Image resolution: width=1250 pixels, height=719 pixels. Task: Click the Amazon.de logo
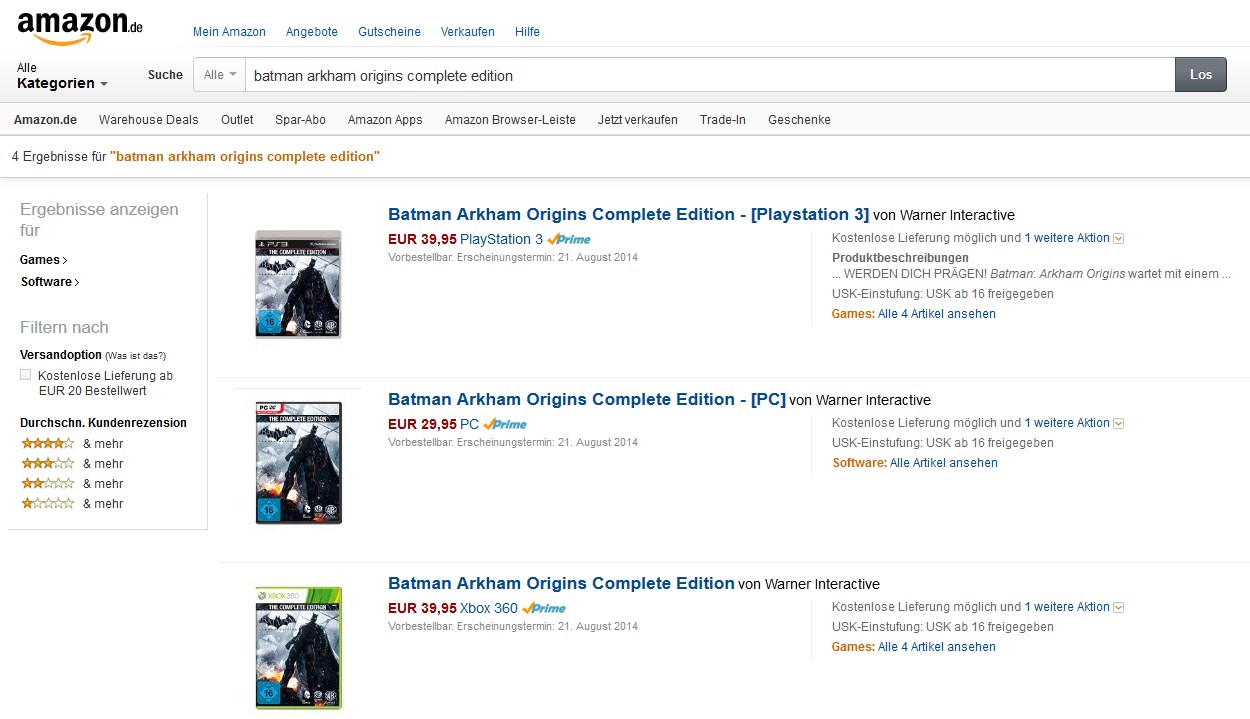(x=80, y=28)
